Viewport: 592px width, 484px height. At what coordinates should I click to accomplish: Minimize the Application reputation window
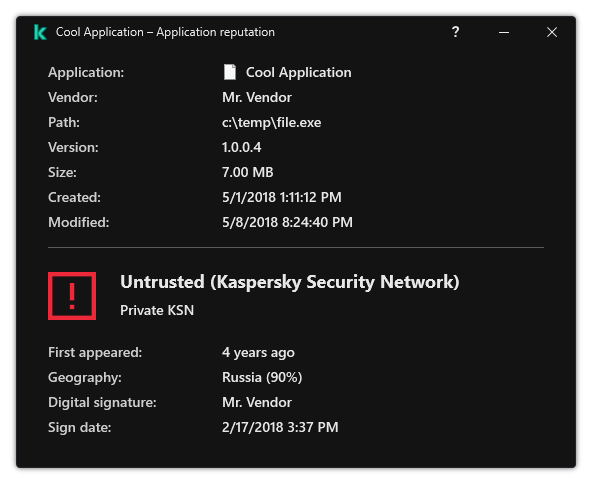(x=504, y=32)
